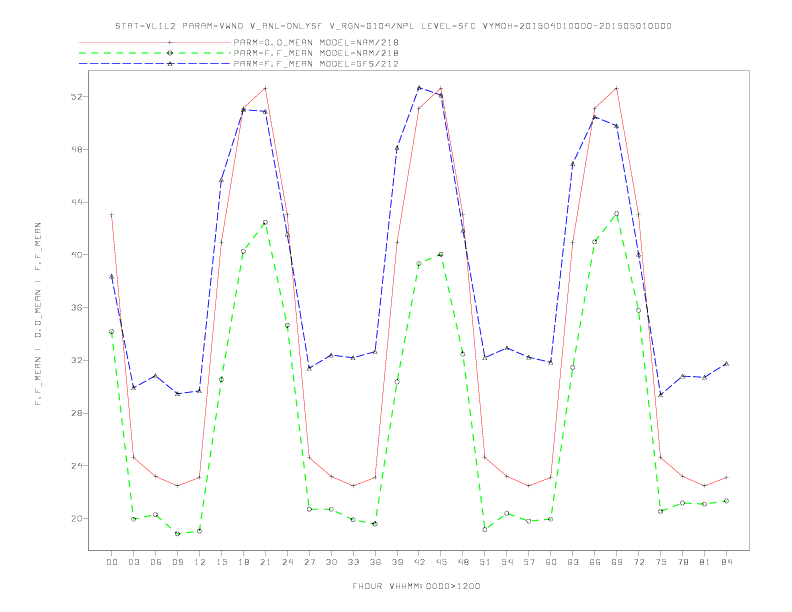Click green circle data point at hour 69
Screen dimensions: 792x612
(x=617, y=214)
